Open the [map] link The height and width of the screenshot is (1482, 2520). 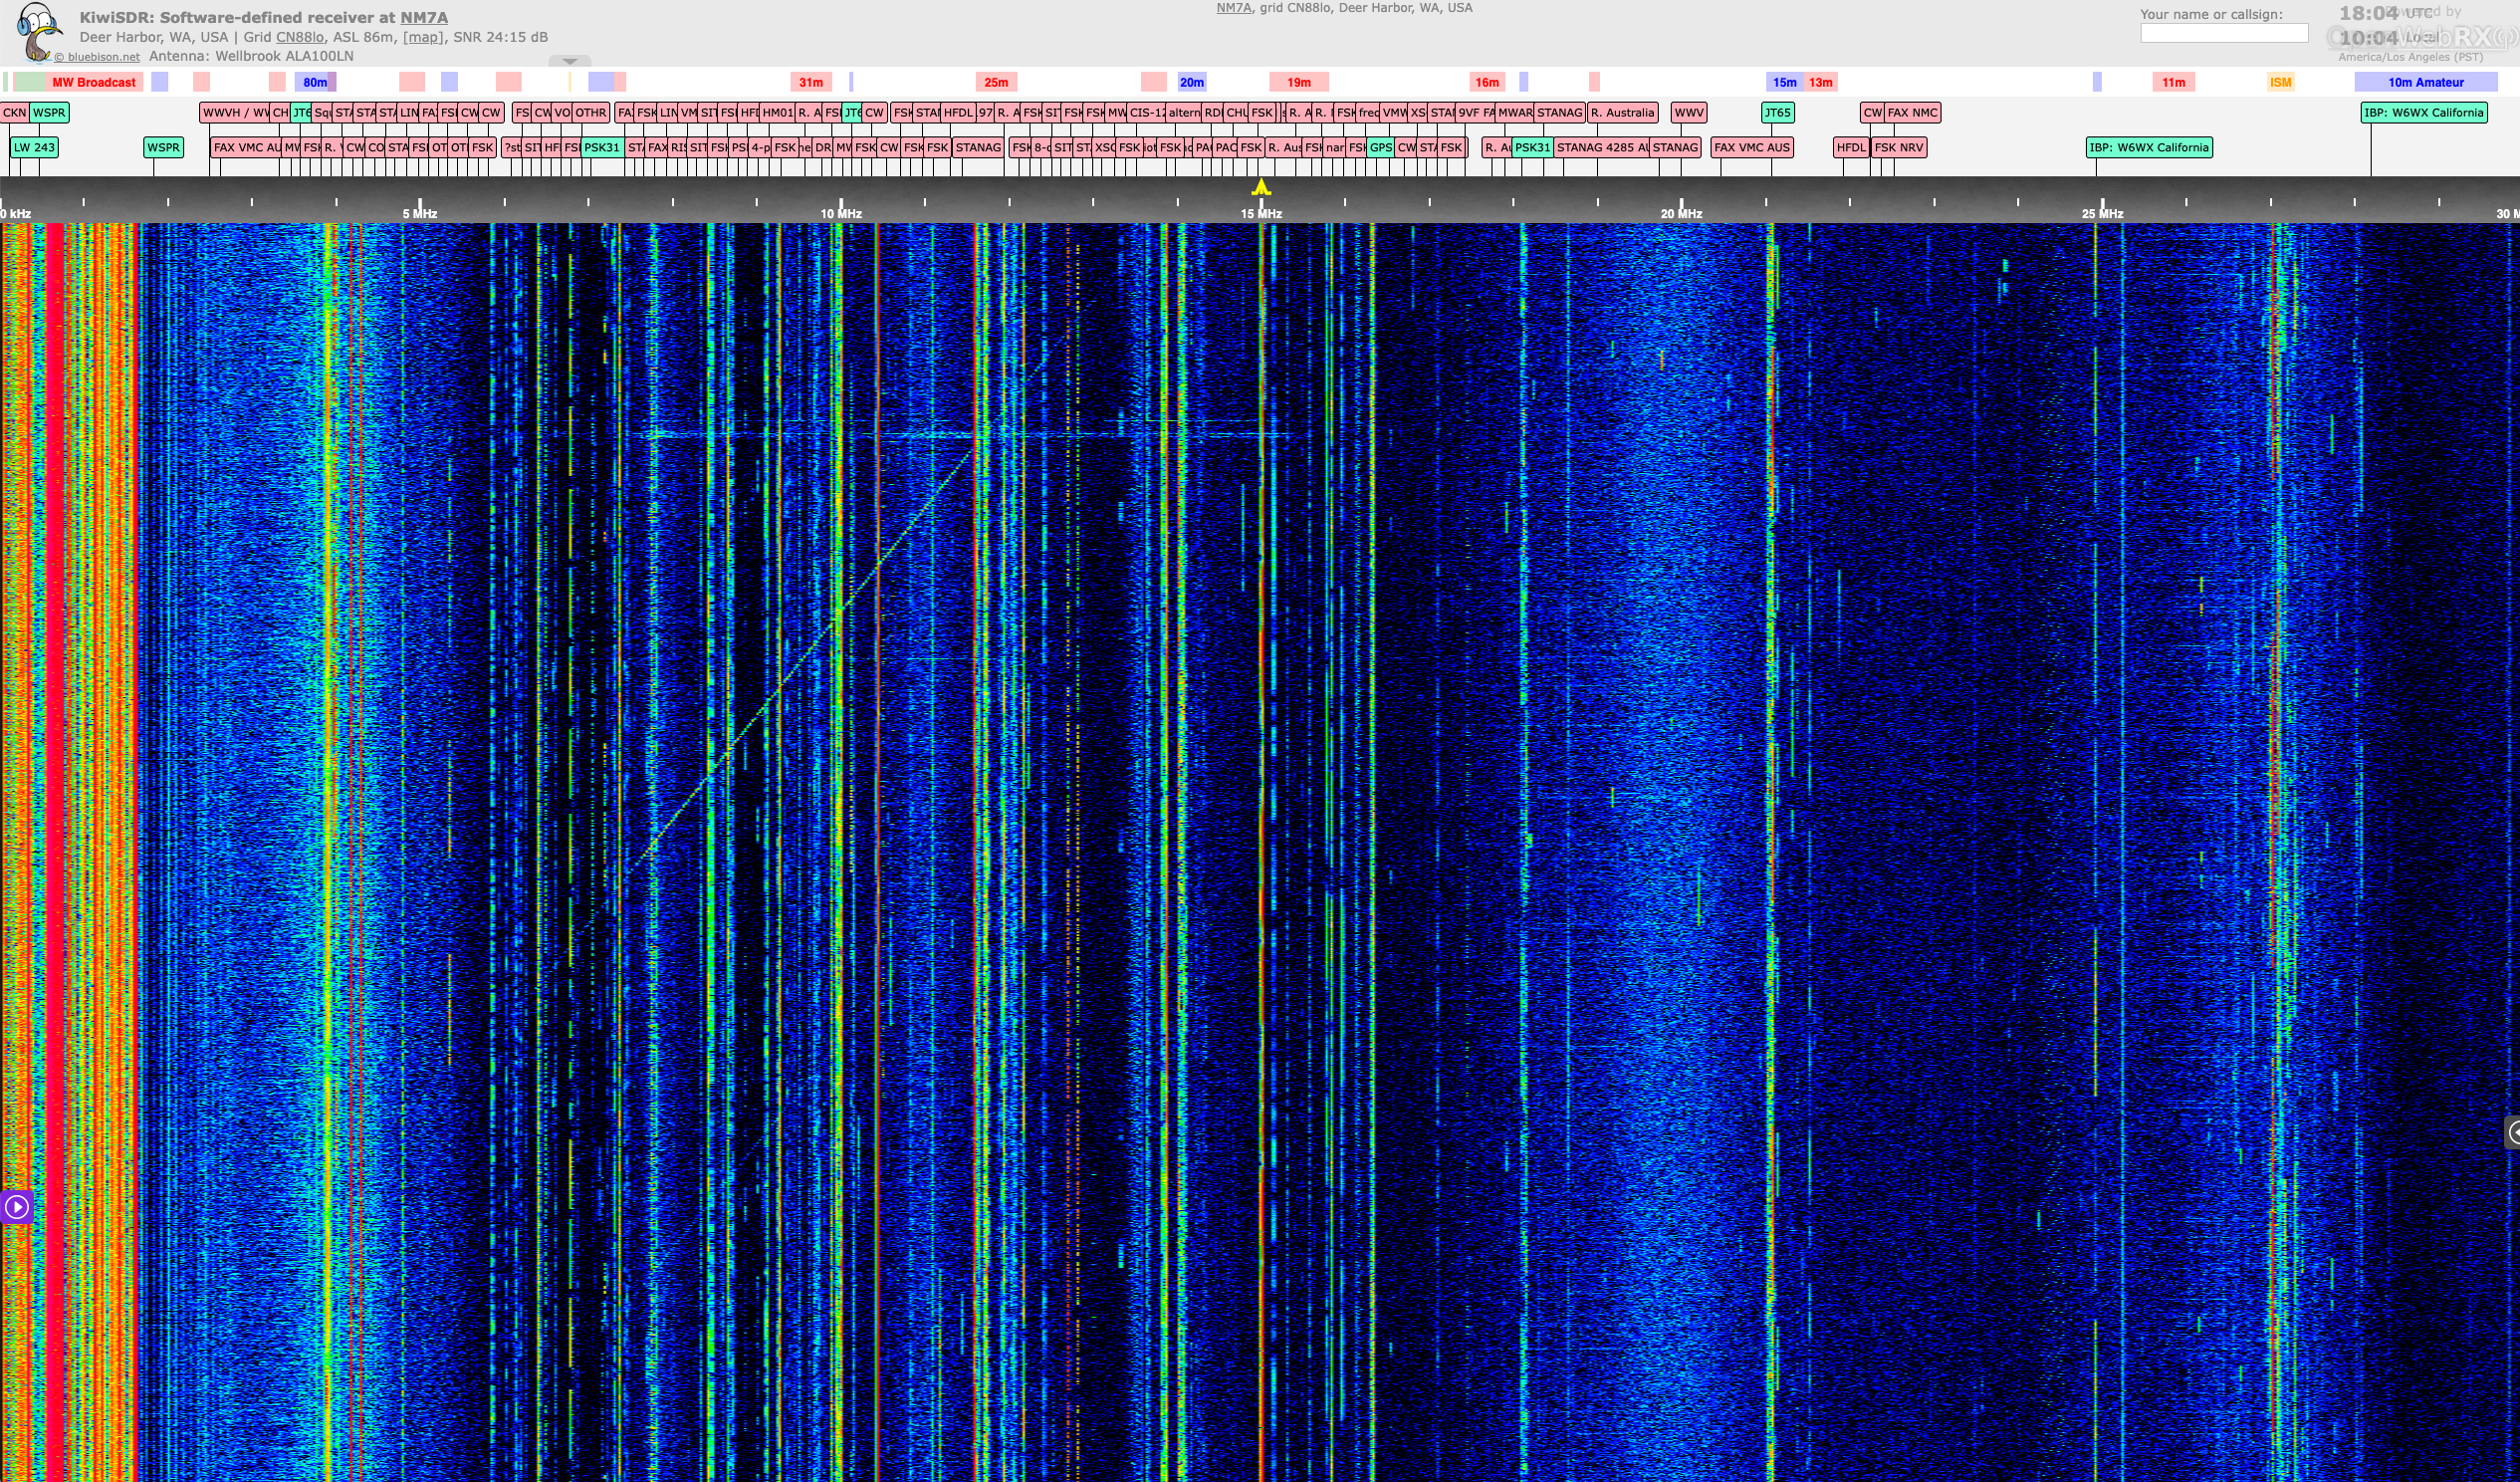click(422, 37)
